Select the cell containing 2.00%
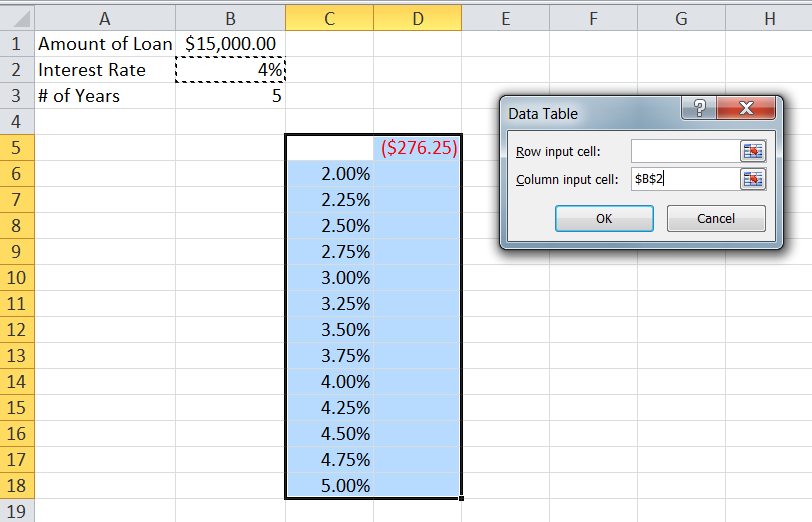Image resolution: width=812 pixels, height=522 pixels. coord(330,174)
